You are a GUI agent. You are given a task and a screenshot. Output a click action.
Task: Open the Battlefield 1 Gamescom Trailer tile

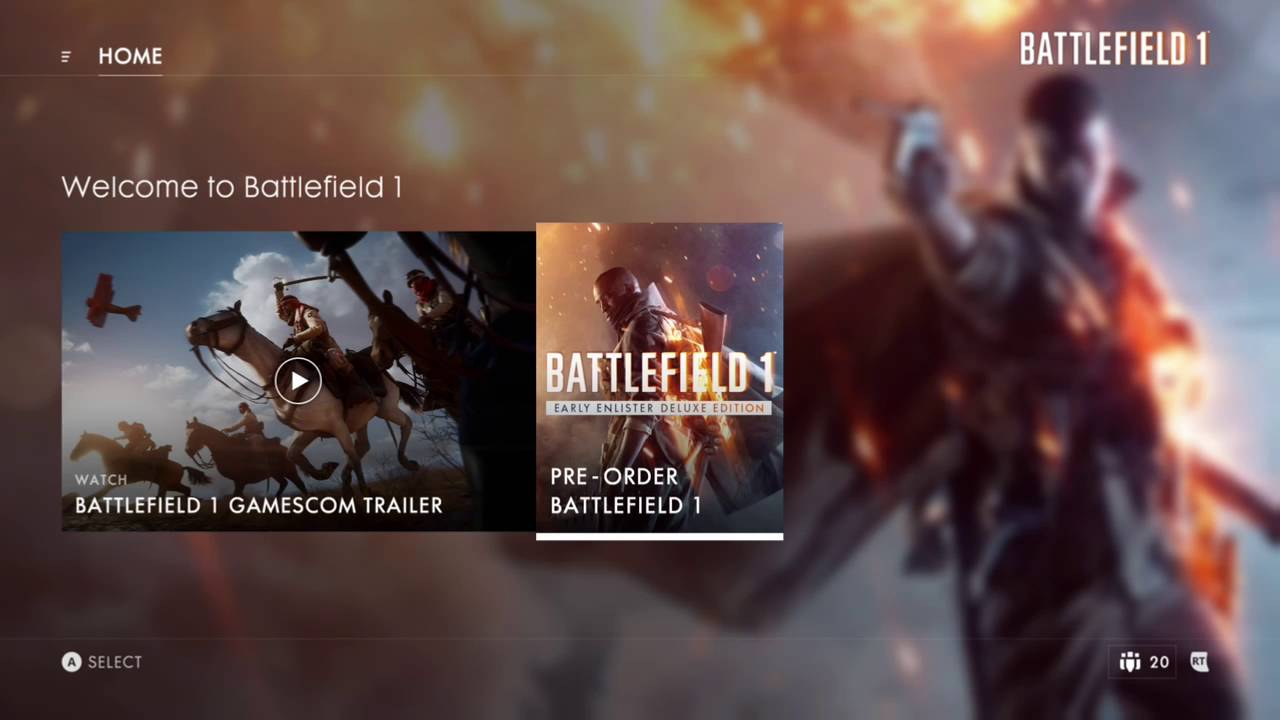click(x=298, y=381)
